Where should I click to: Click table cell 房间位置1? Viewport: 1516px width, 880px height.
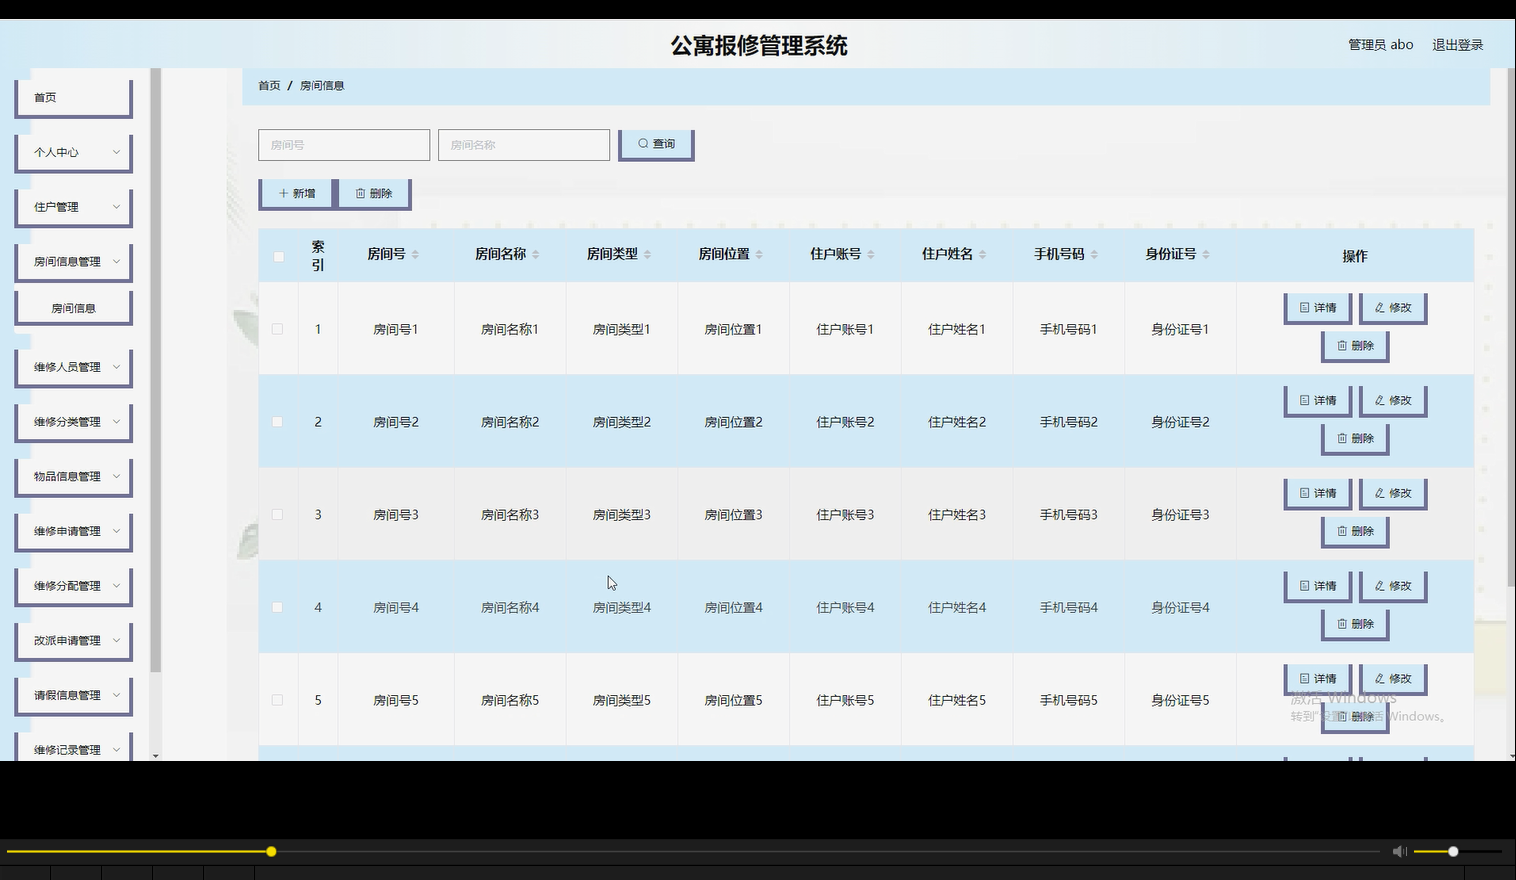click(x=733, y=329)
